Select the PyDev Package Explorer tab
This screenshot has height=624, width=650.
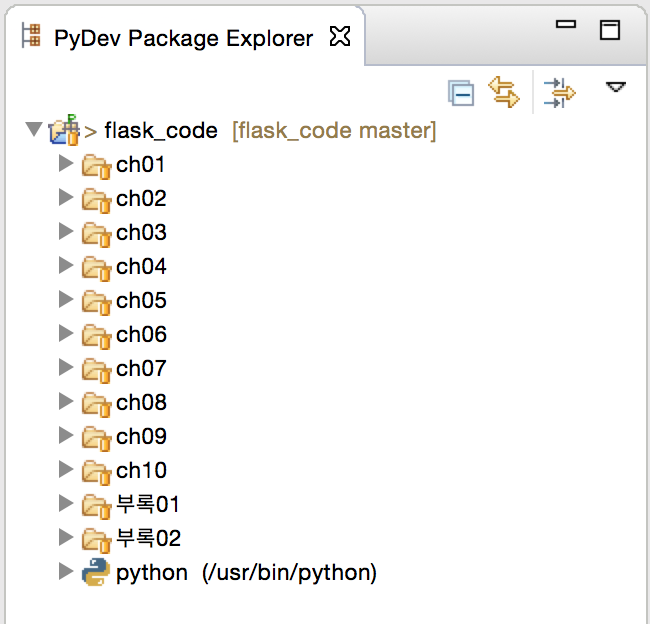[185, 36]
